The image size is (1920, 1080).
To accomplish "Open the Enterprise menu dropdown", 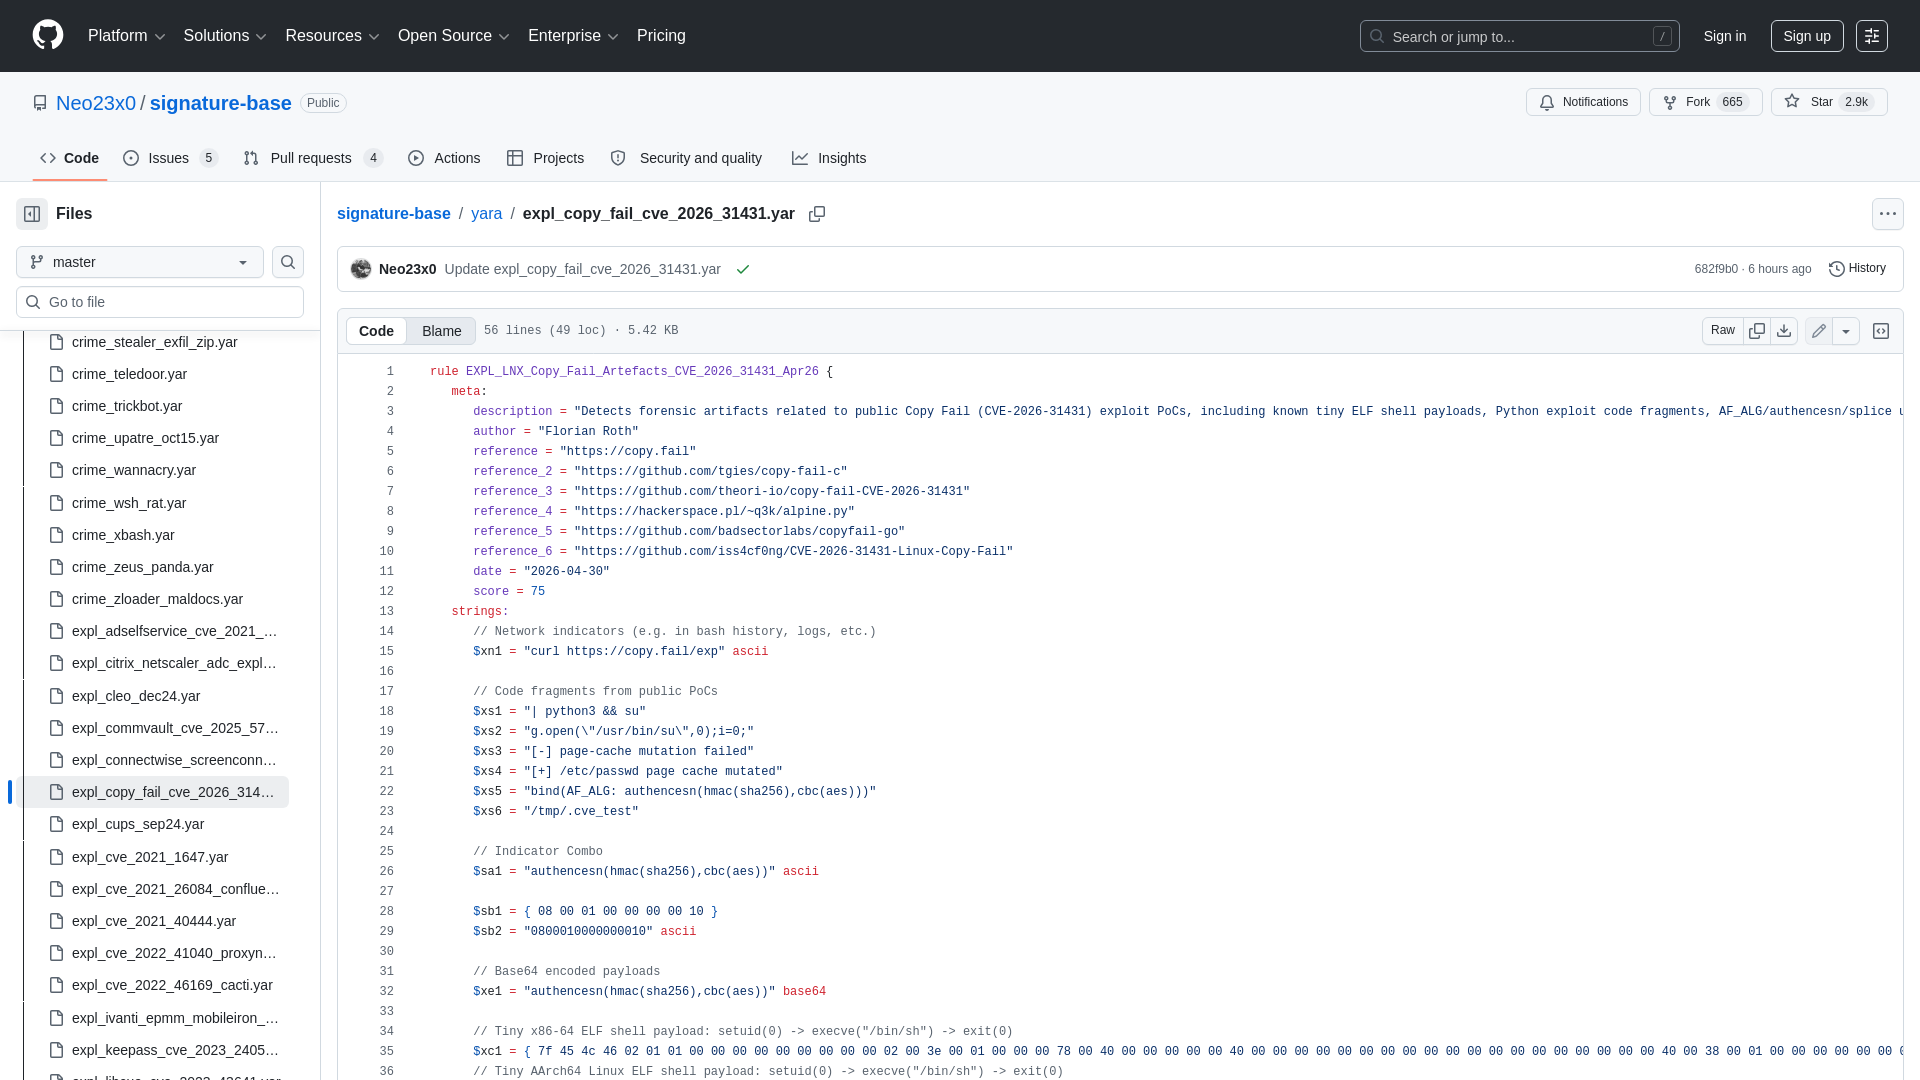I will click(x=573, y=36).
